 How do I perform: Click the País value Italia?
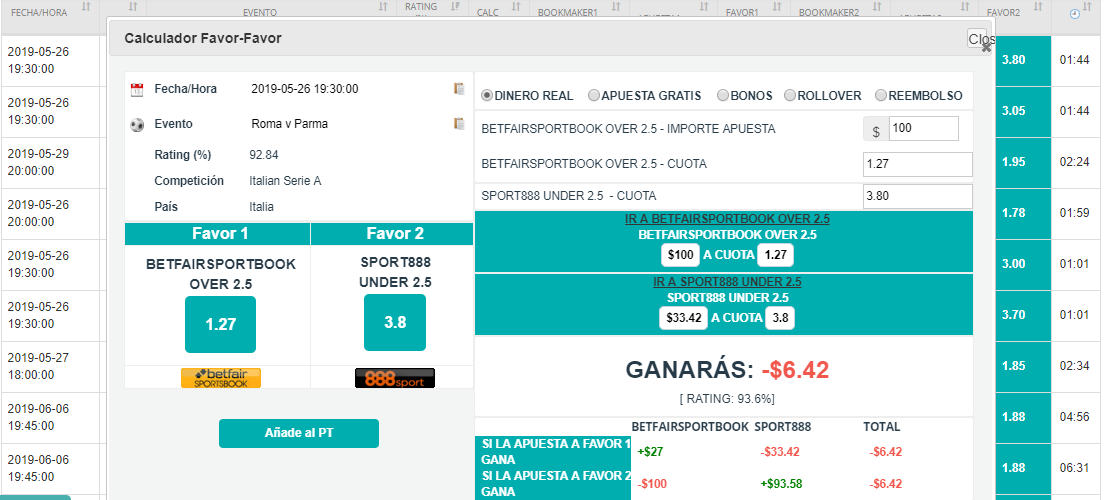point(261,207)
